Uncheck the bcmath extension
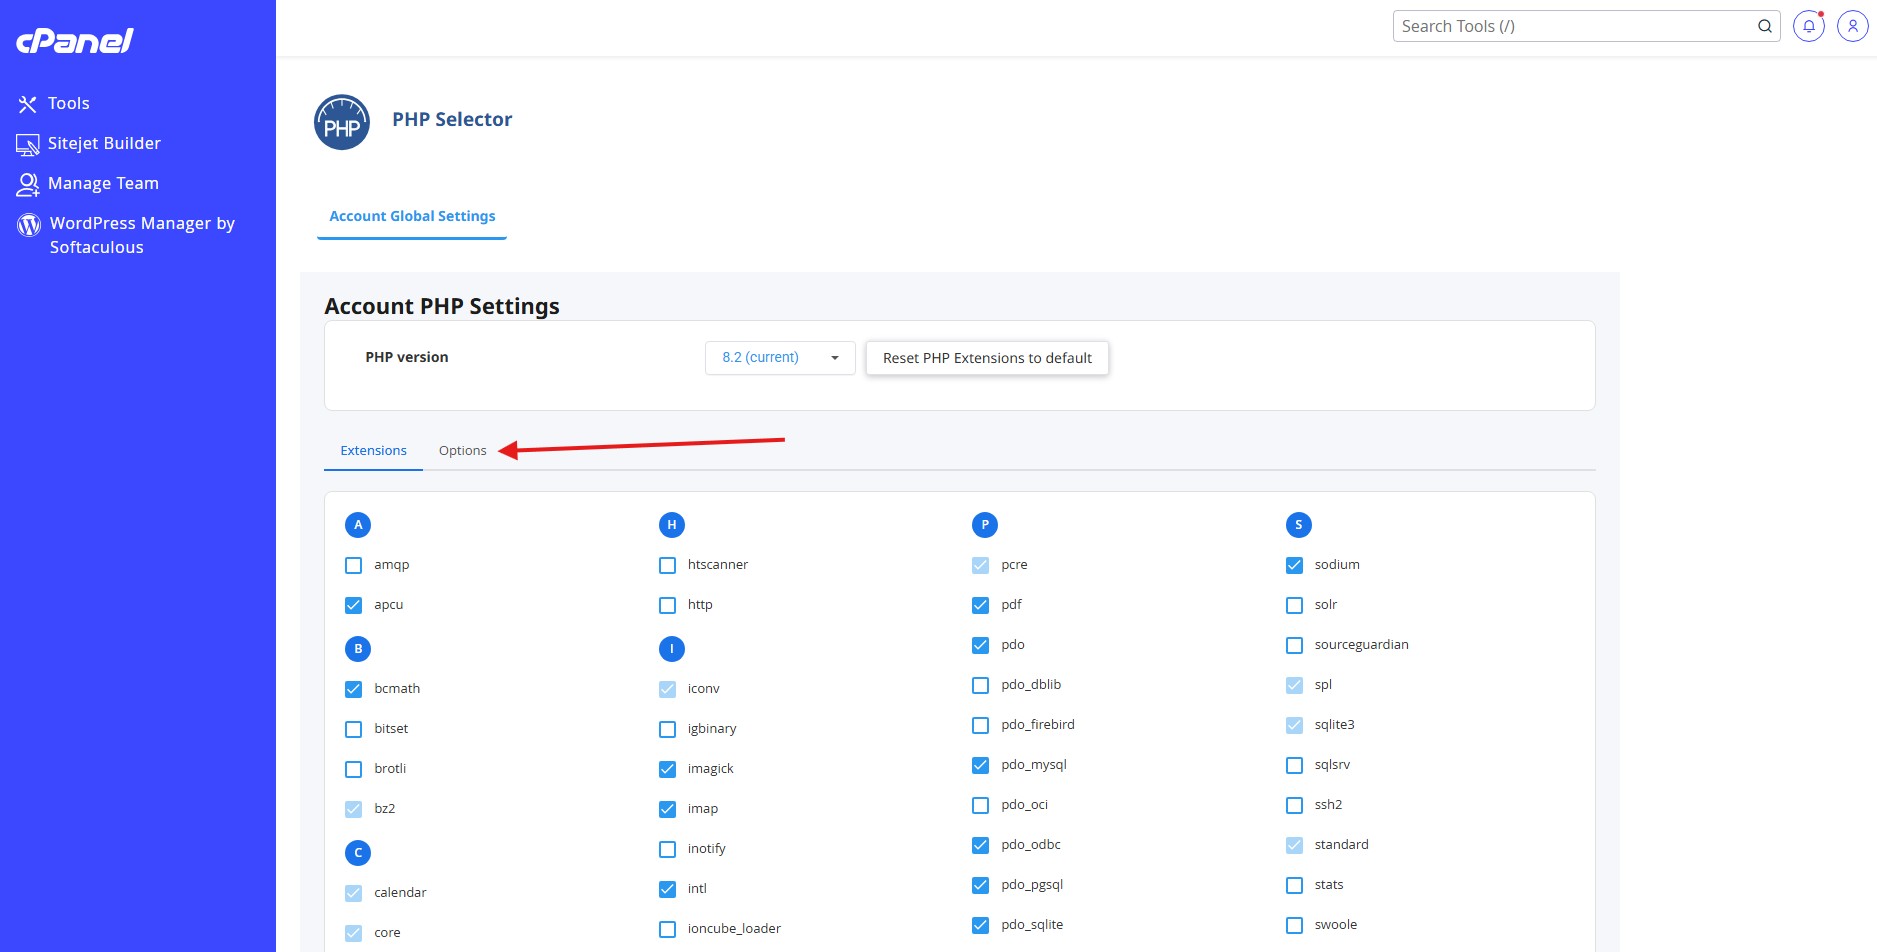1877x952 pixels. (x=353, y=689)
